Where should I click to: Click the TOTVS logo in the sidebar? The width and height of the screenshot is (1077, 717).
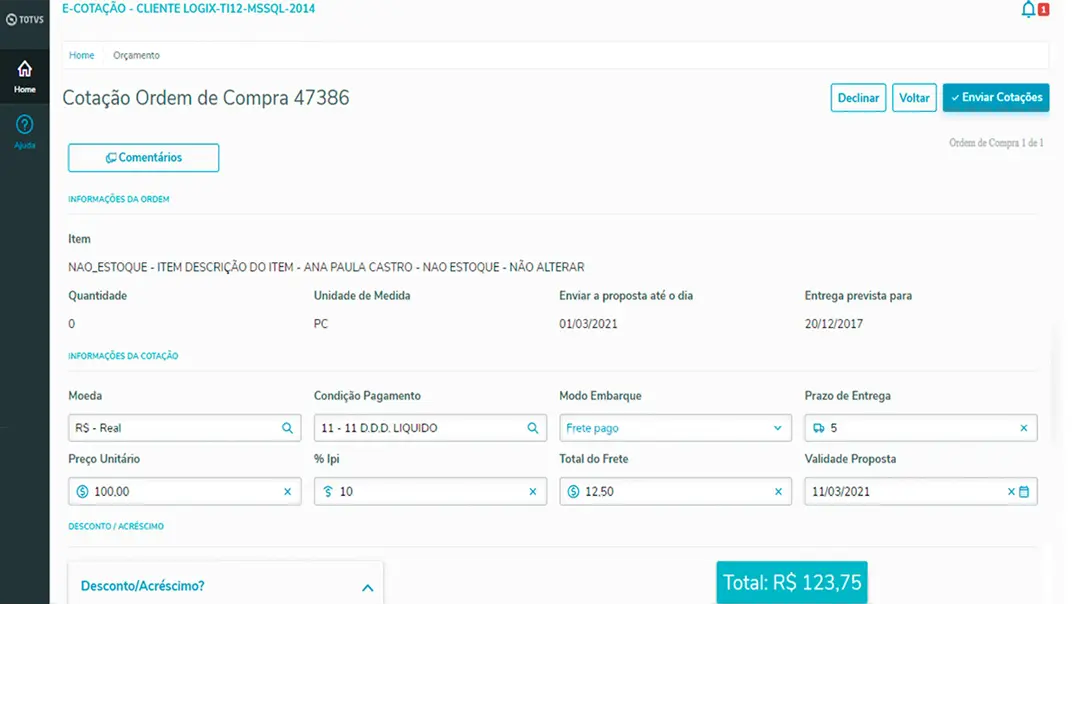(24, 17)
